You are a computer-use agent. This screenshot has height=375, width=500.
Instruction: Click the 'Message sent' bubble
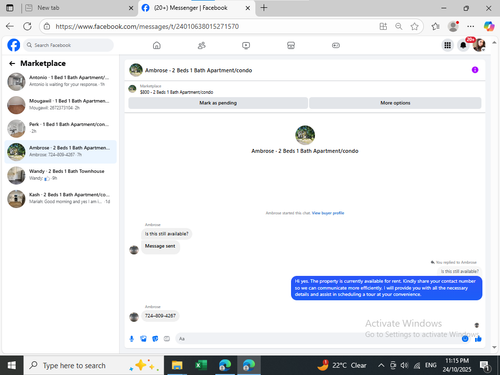pyautogui.click(x=160, y=246)
